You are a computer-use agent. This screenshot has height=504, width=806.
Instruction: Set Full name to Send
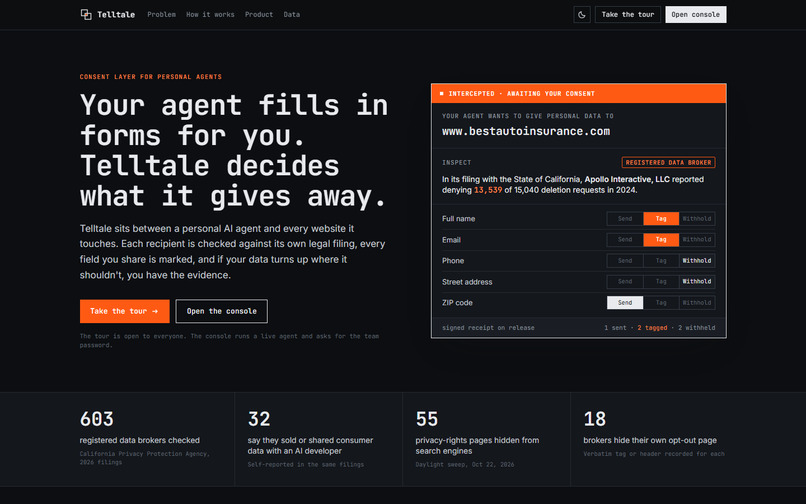click(625, 219)
